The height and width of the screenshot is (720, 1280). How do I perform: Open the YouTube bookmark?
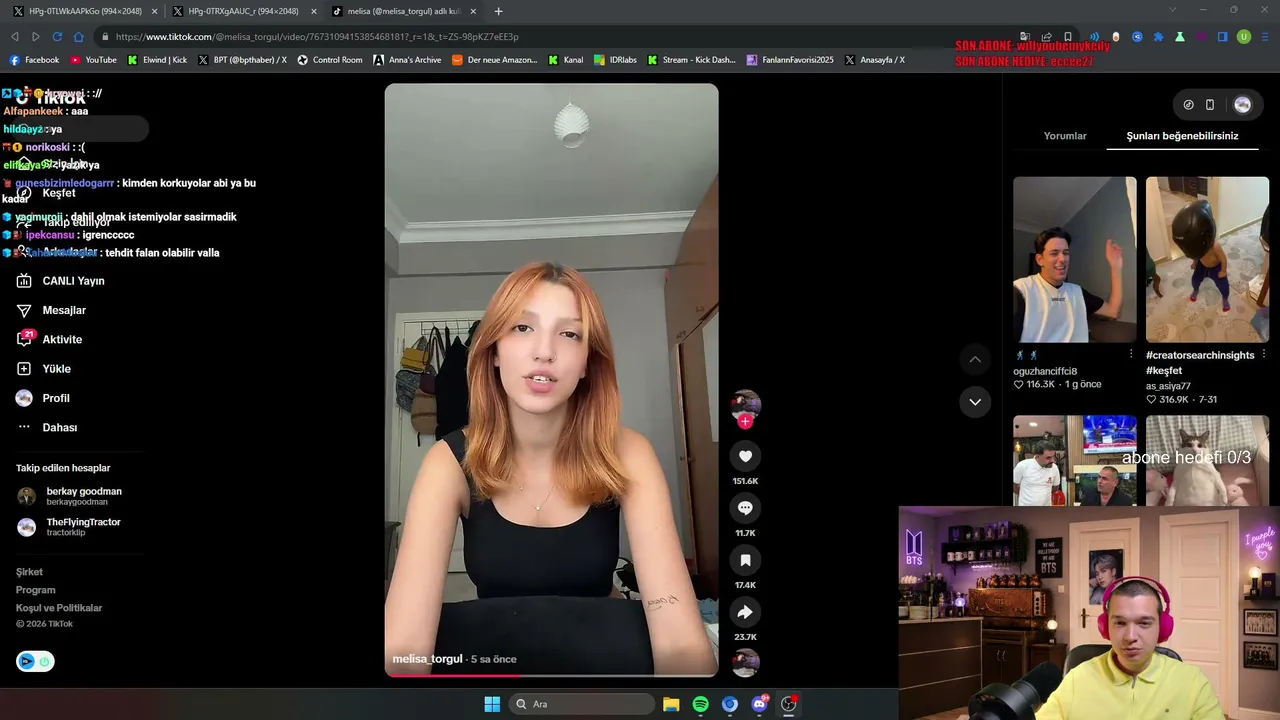[93, 60]
